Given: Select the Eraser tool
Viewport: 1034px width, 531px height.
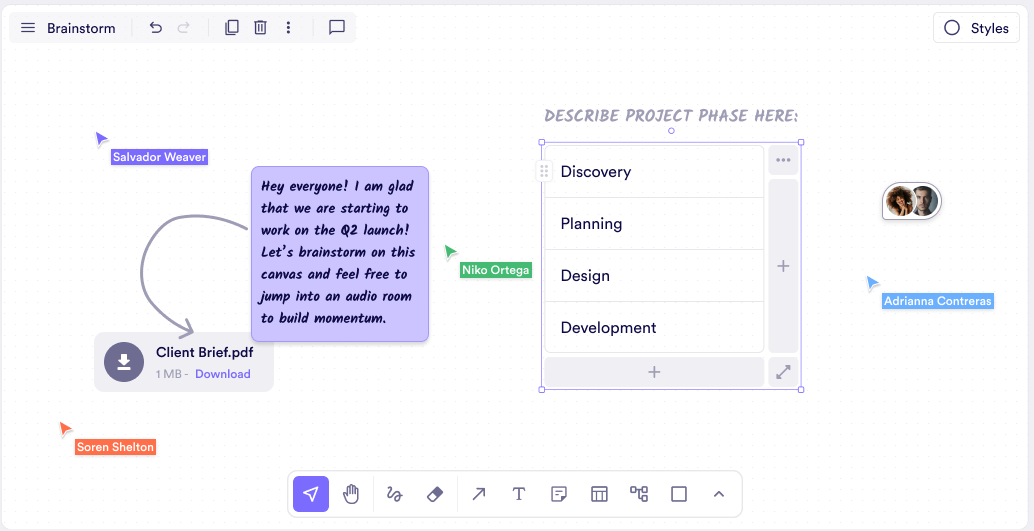Looking at the screenshot, I should (x=435, y=494).
